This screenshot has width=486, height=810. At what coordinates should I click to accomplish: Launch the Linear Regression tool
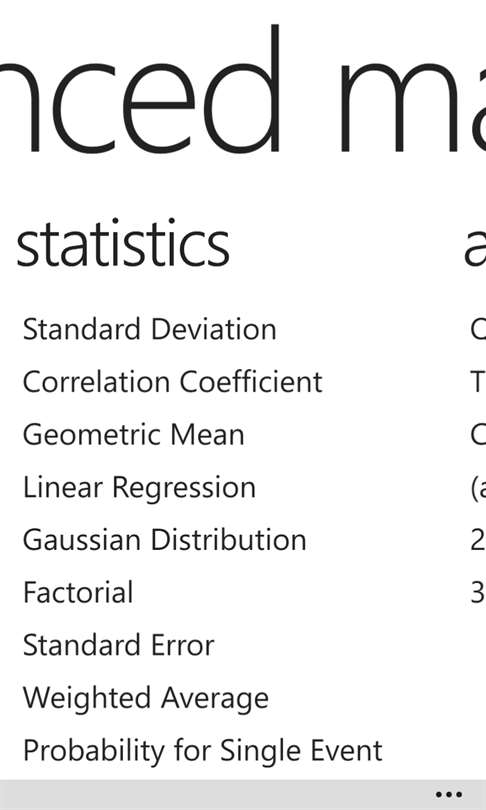(x=139, y=488)
